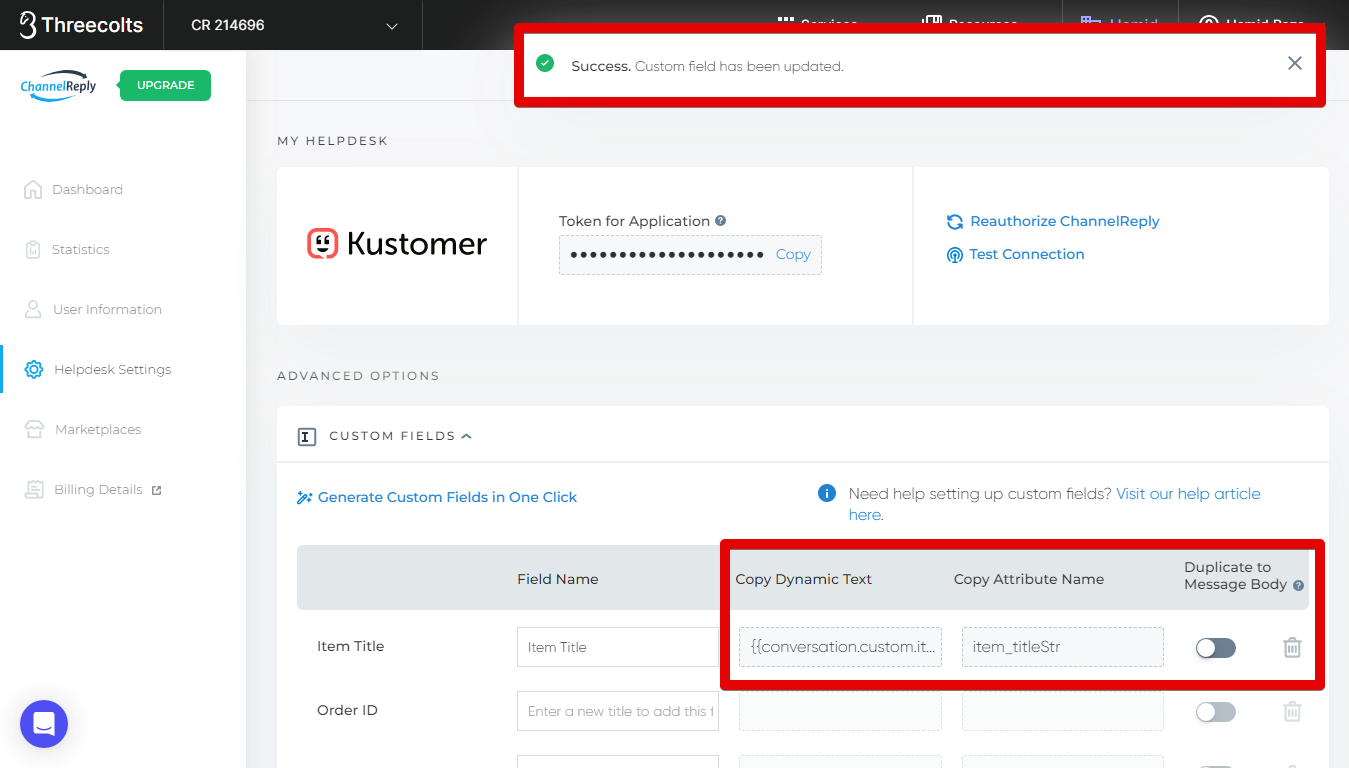Click the Item Title field name input
The height and width of the screenshot is (768, 1349).
click(618, 647)
